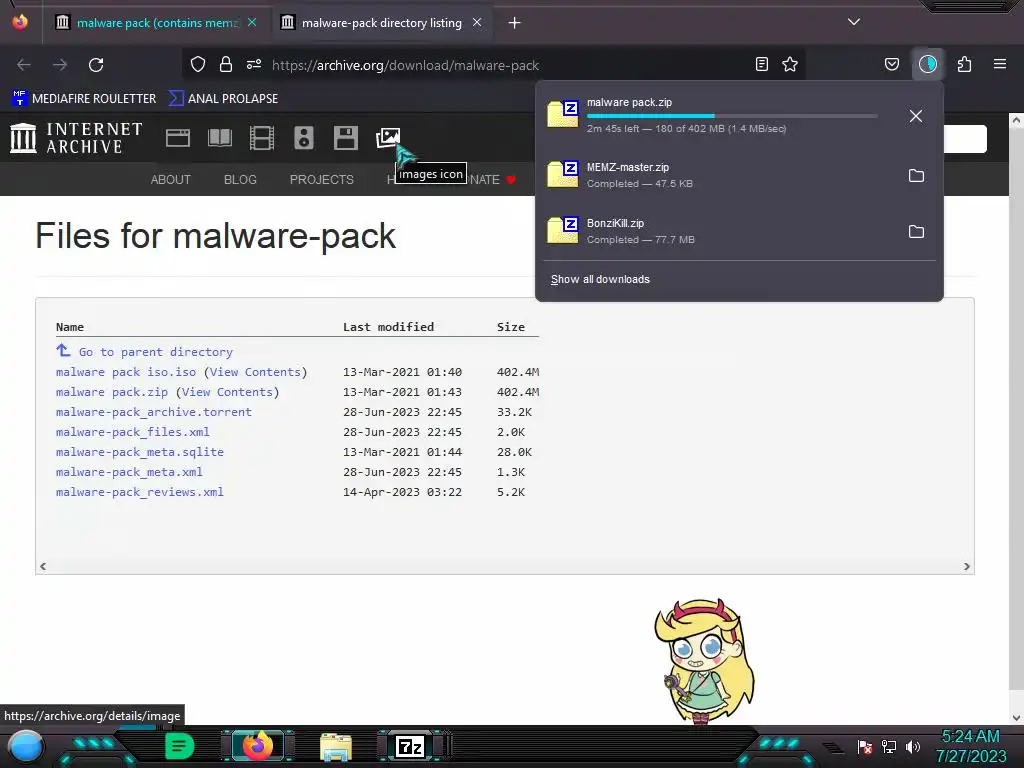Image resolution: width=1024 pixels, height=768 pixels.
Task: Click the site security padlock icon
Action: tap(226, 64)
